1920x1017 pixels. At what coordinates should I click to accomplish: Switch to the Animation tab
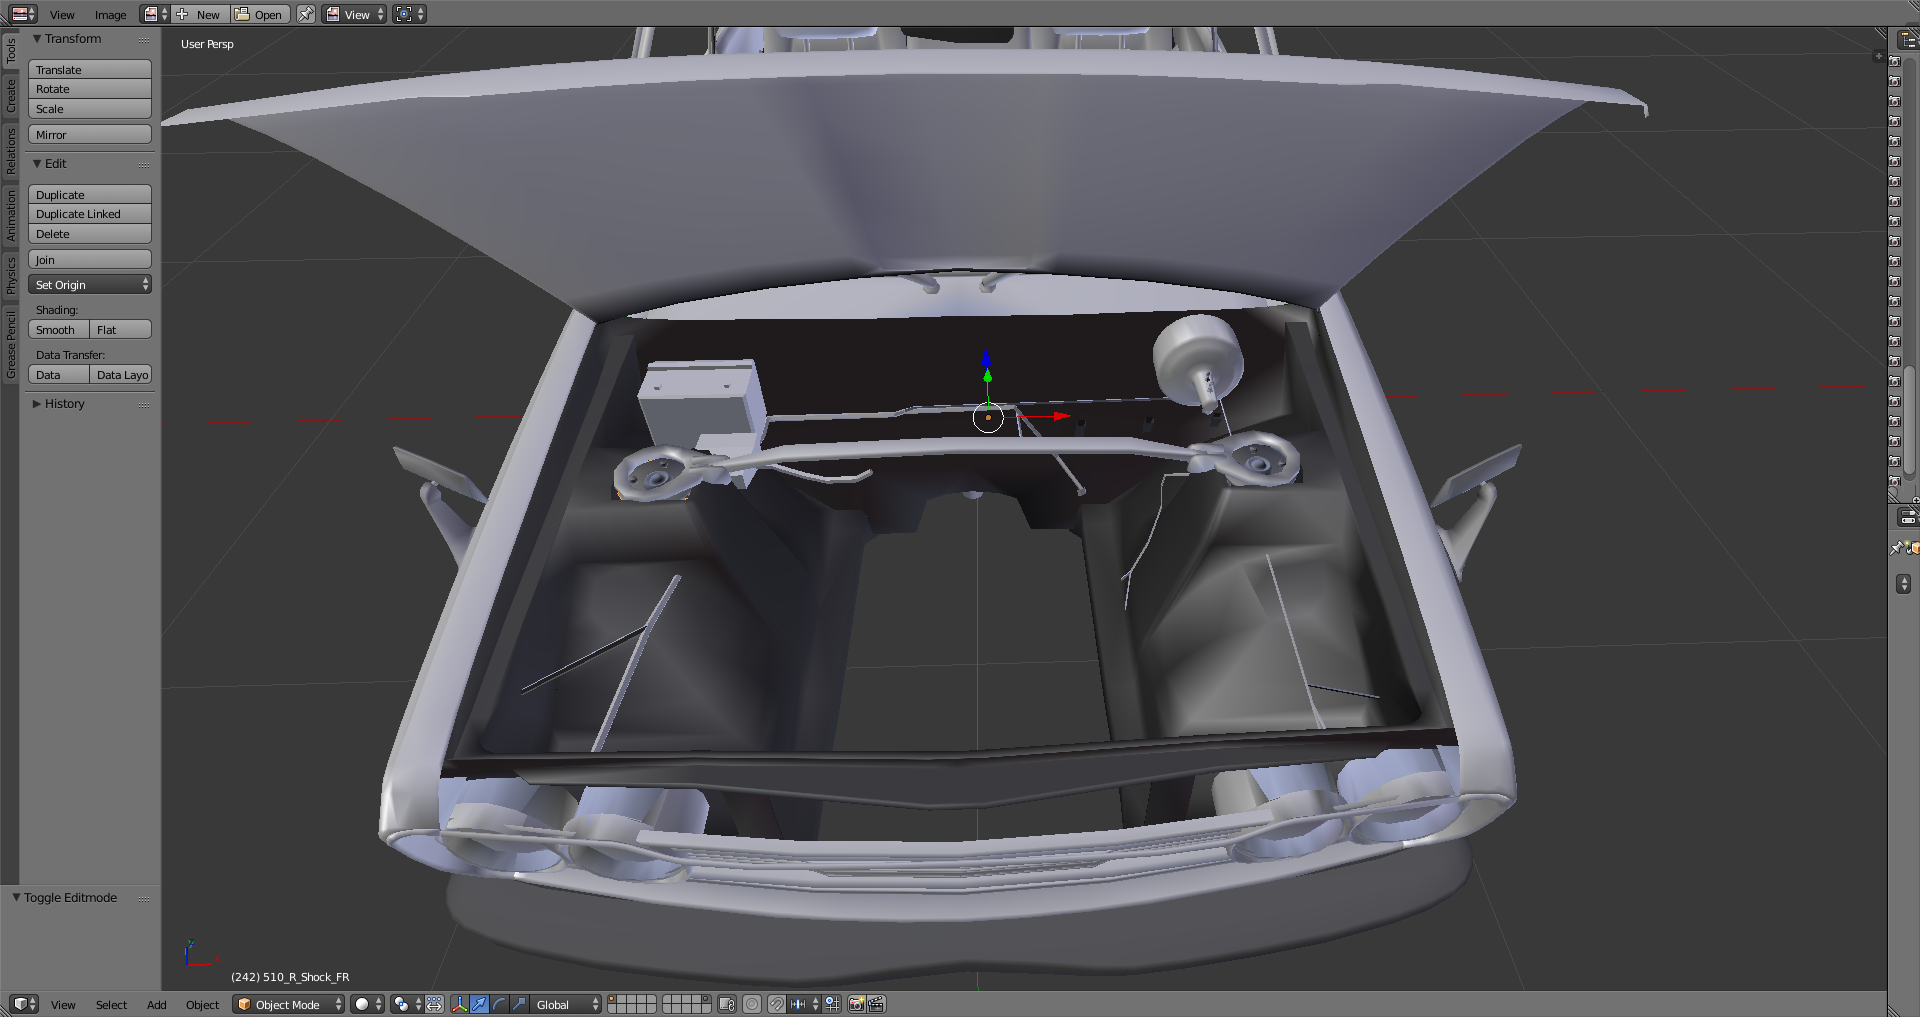(11, 216)
